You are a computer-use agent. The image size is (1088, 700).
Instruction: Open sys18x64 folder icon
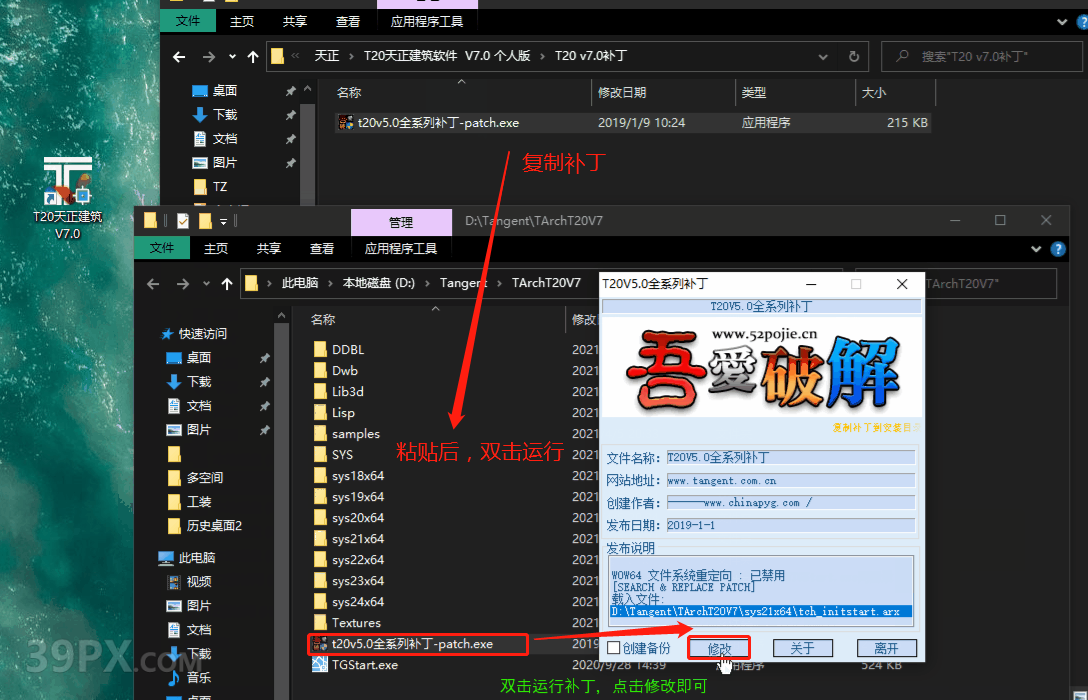click(x=321, y=475)
